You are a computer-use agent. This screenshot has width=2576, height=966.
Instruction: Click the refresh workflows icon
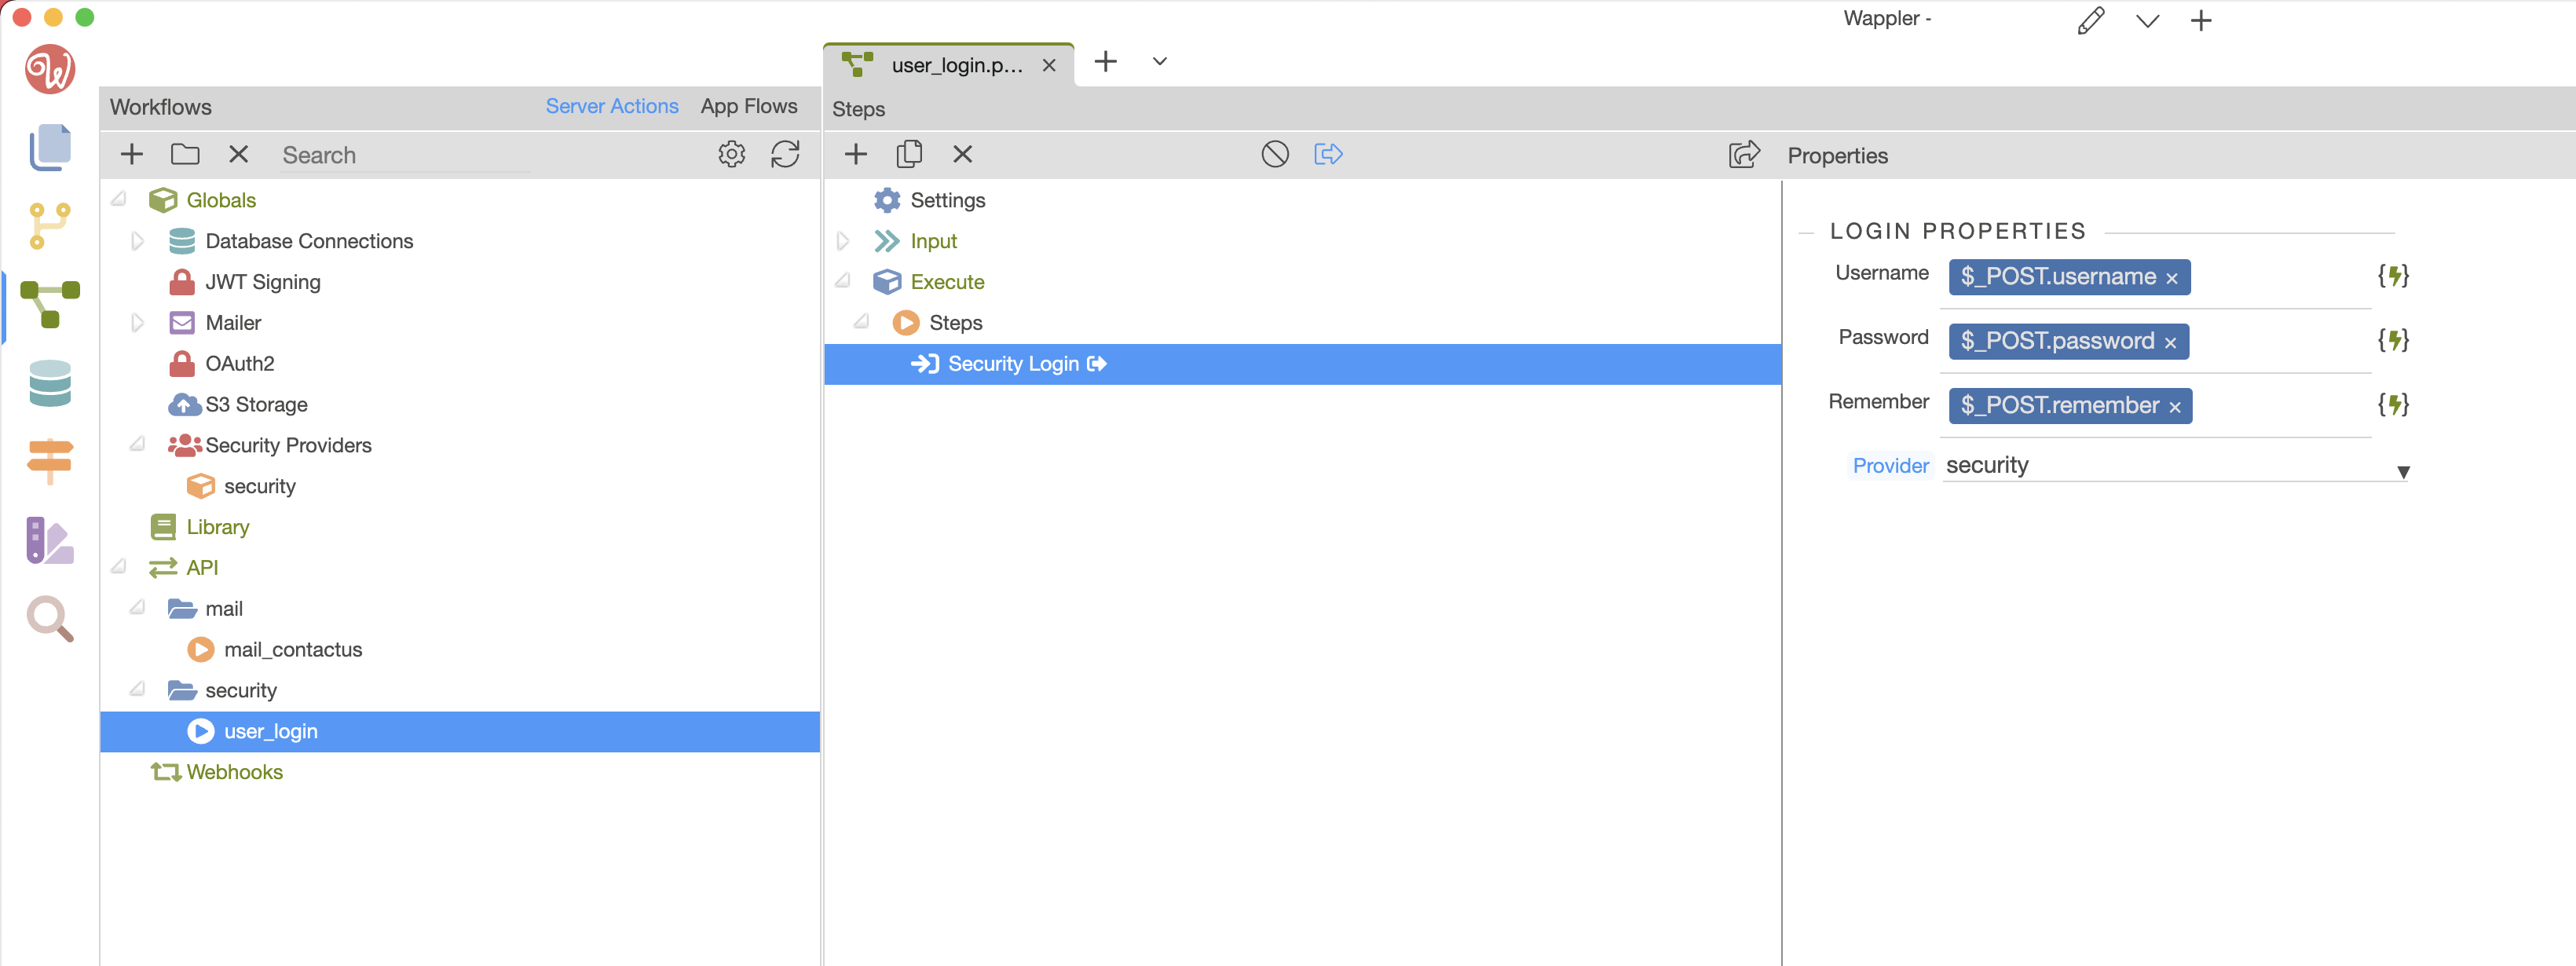785,154
